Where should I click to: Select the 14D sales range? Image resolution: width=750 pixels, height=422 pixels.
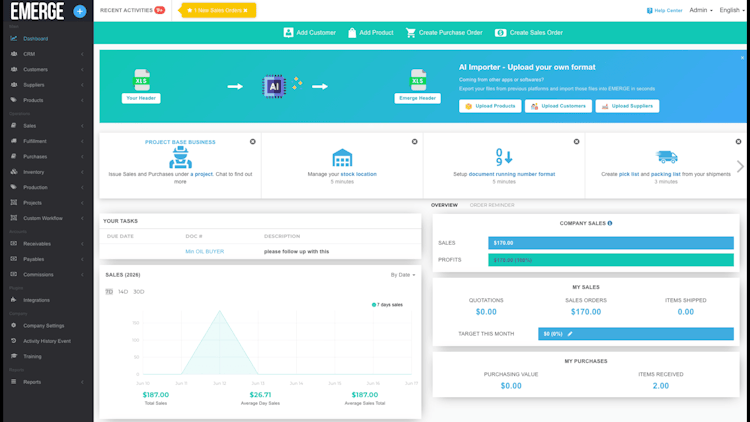123,292
